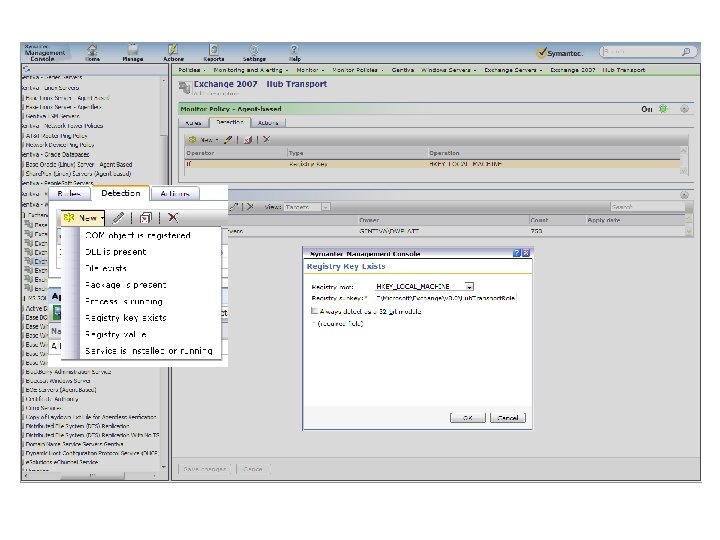Image resolution: width=720 pixels, height=540 pixels.
Task: Choose DLL is present menu entry
Action: pos(116,252)
